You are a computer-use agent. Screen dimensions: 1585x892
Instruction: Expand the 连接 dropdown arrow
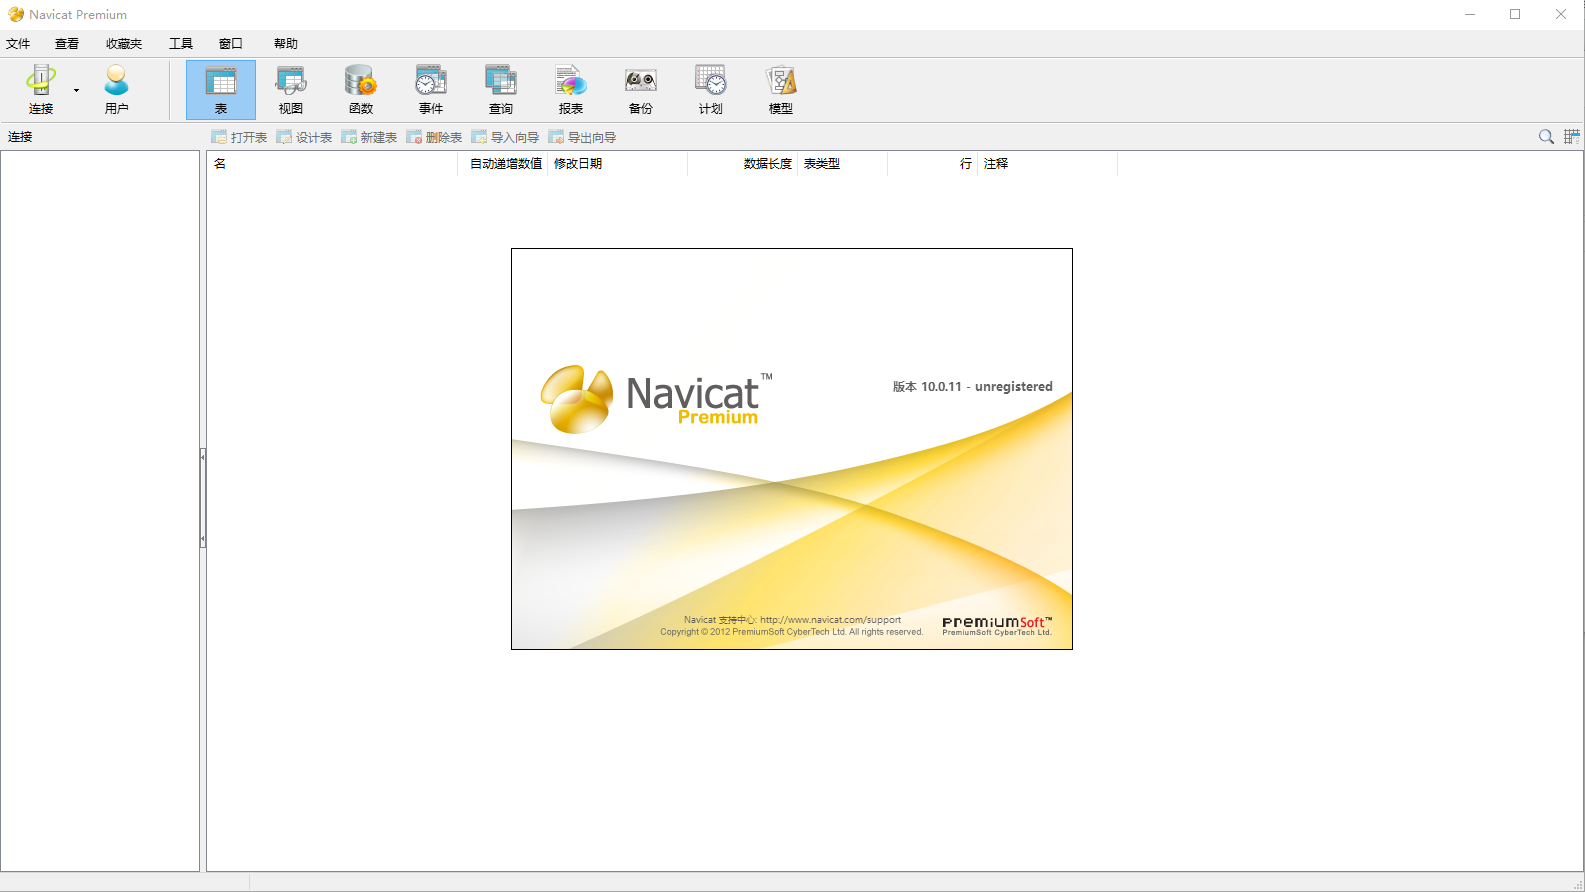(76, 90)
